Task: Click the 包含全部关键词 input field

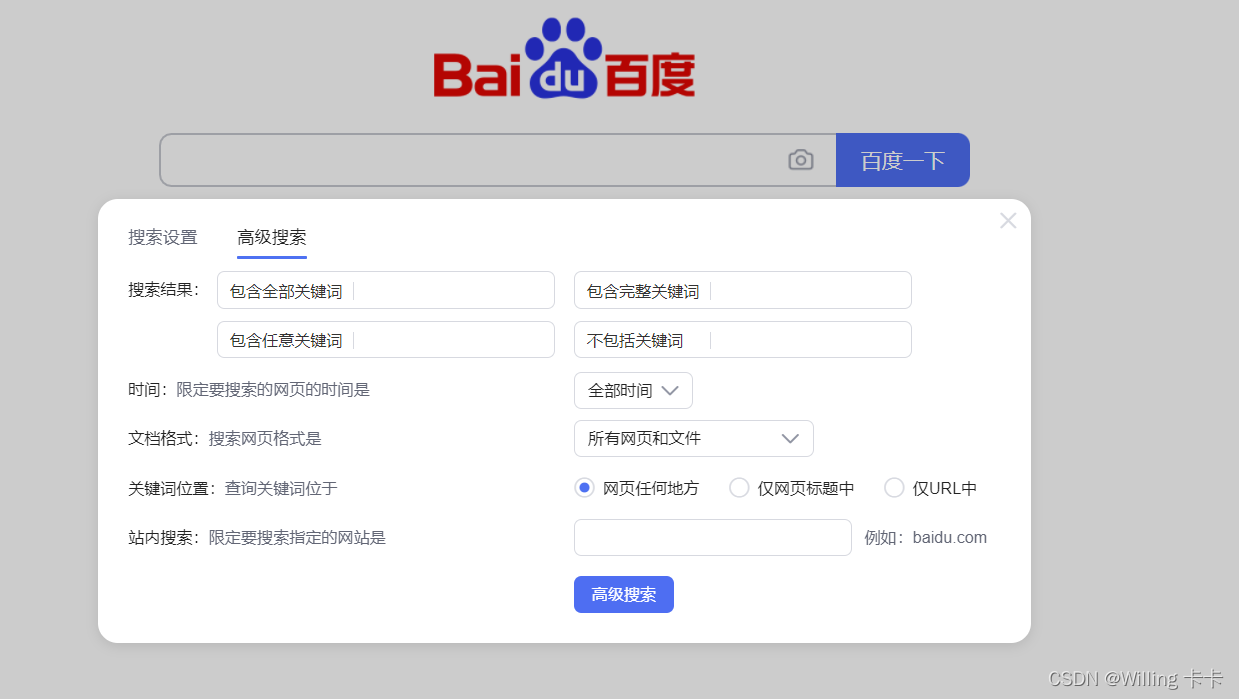Action: (386, 290)
